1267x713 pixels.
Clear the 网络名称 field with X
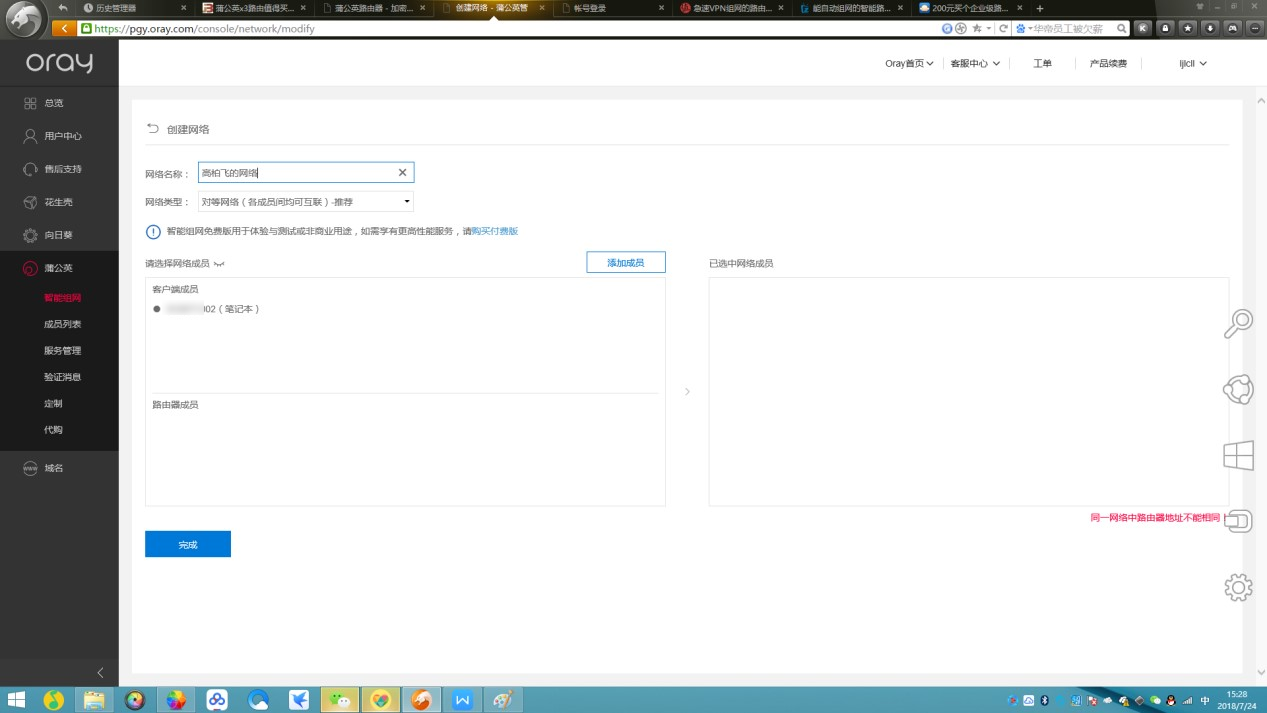[x=402, y=173]
